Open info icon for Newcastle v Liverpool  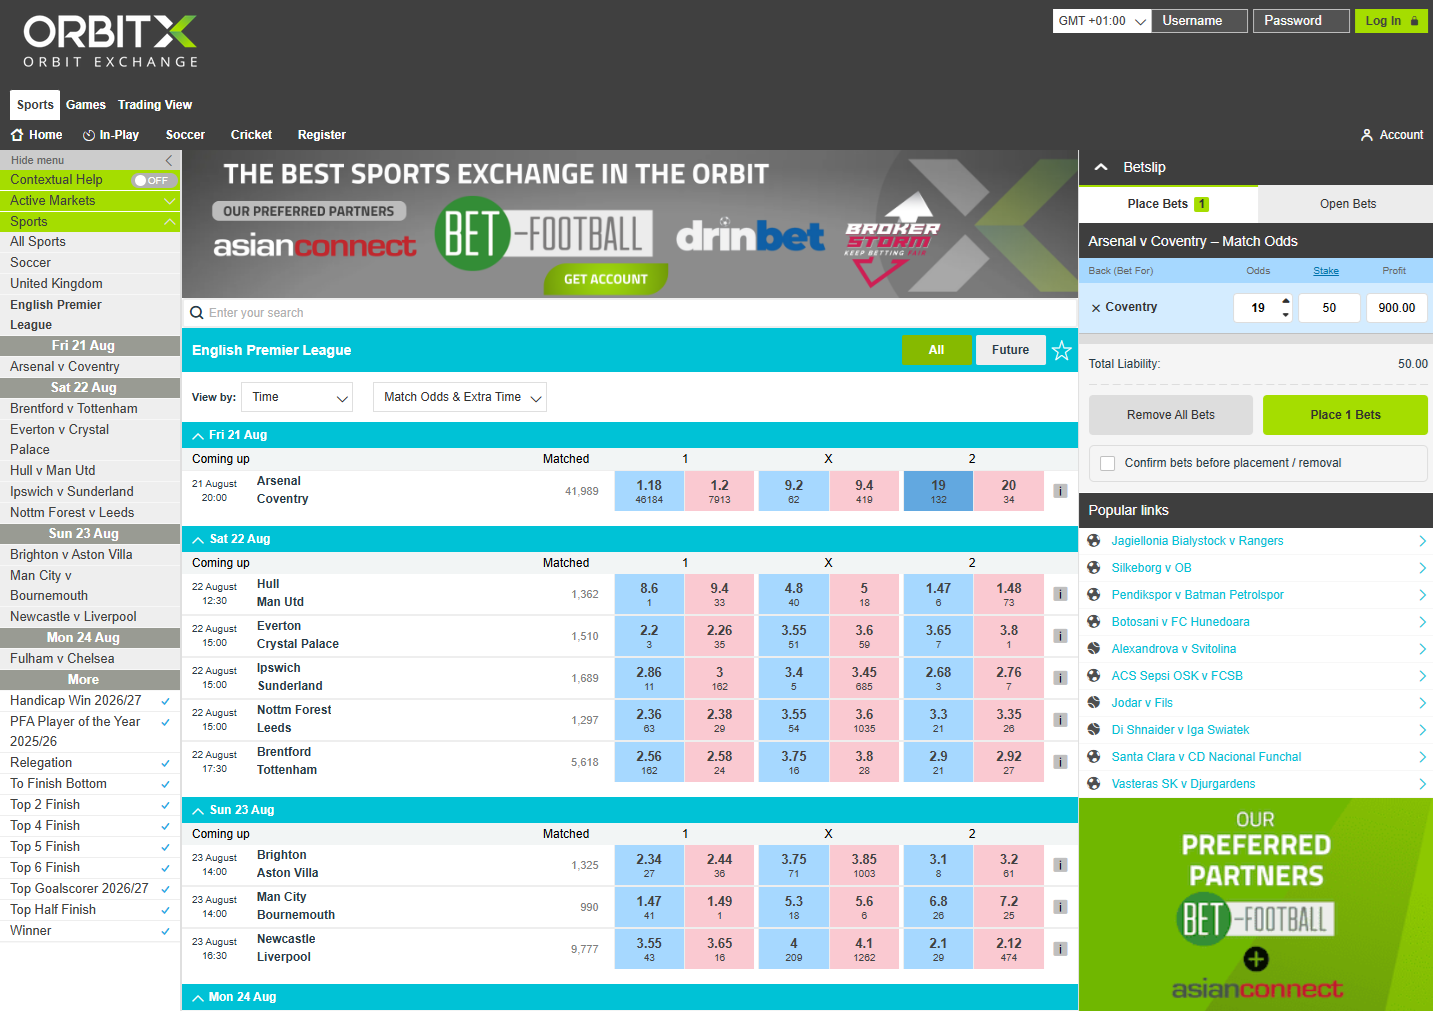1060,949
